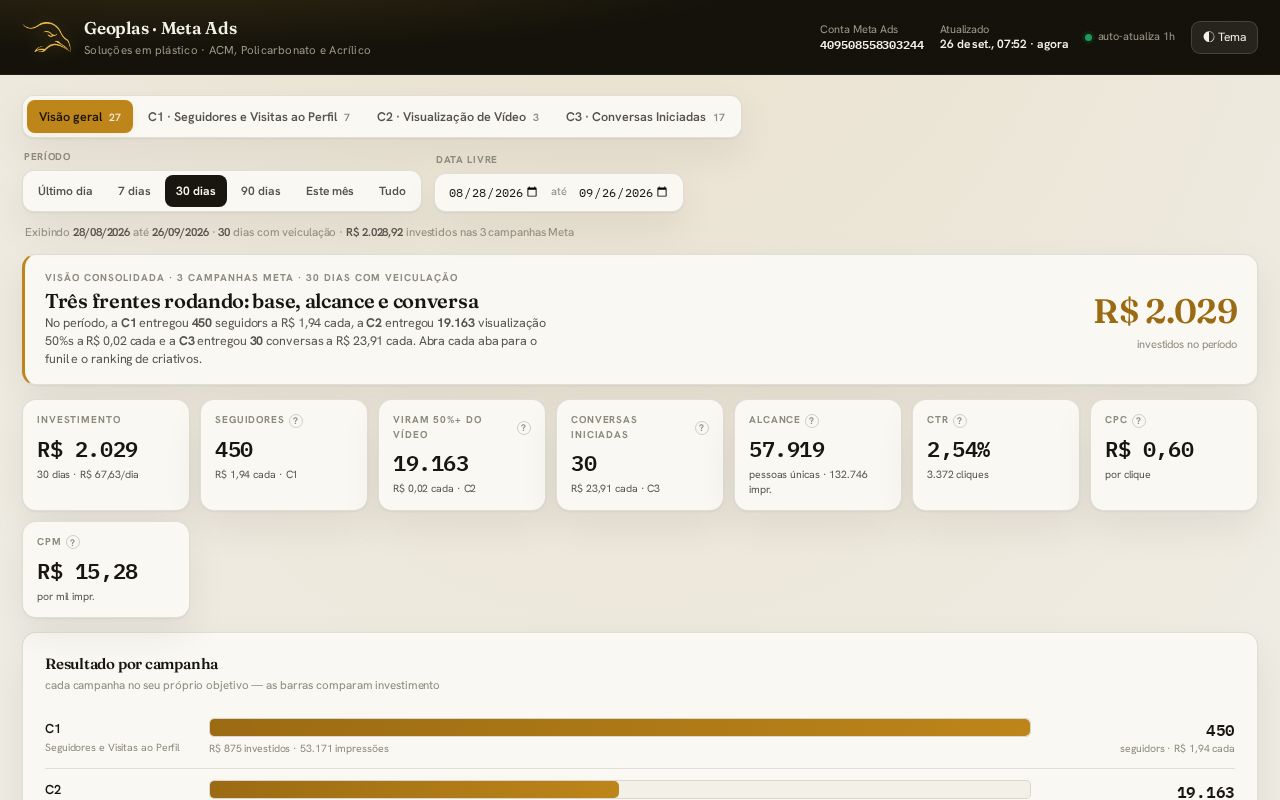
Task: Click start date field 08/28/2026
Action: (493, 192)
